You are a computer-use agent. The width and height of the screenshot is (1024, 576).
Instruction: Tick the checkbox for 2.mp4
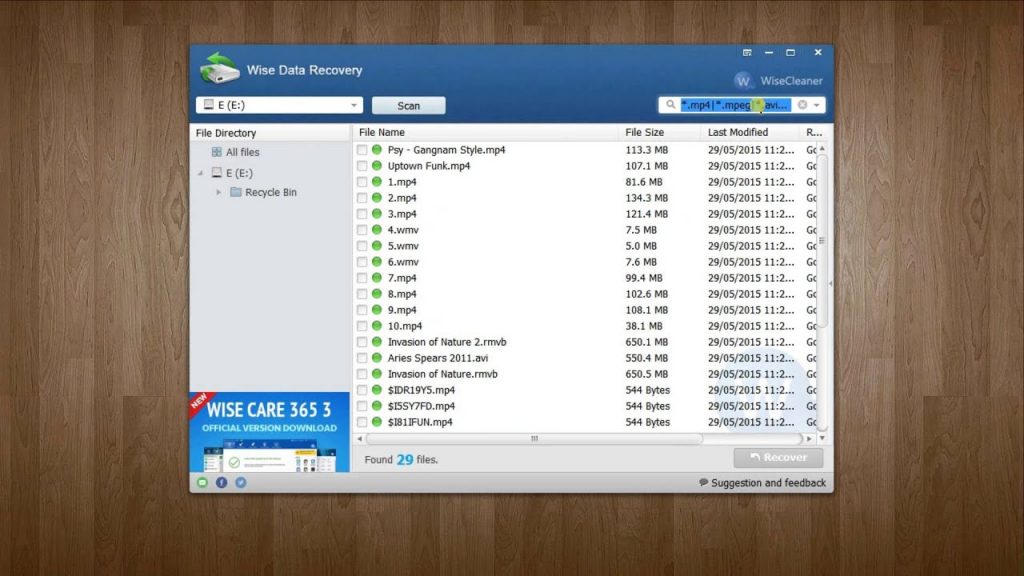pyautogui.click(x=362, y=198)
